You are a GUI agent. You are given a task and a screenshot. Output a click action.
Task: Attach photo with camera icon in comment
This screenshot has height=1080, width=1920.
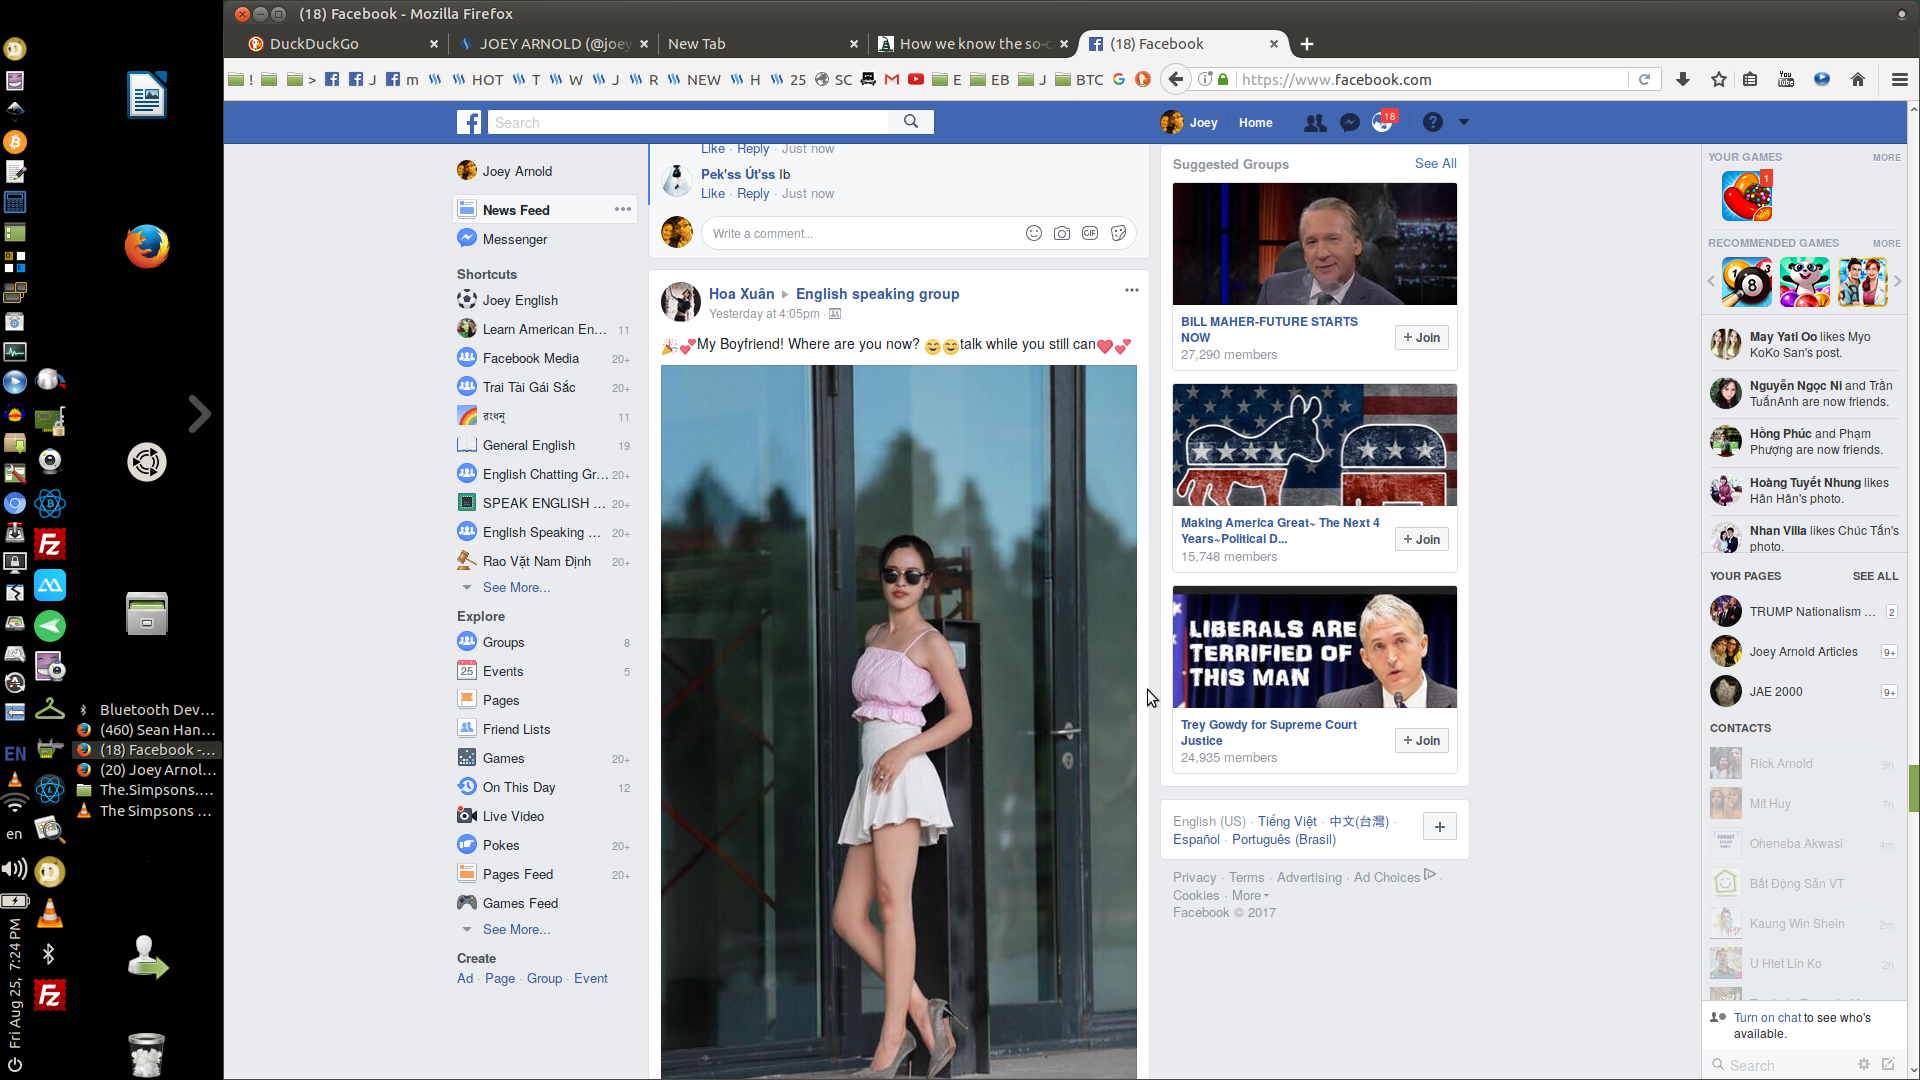click(x=1062, y=233)
